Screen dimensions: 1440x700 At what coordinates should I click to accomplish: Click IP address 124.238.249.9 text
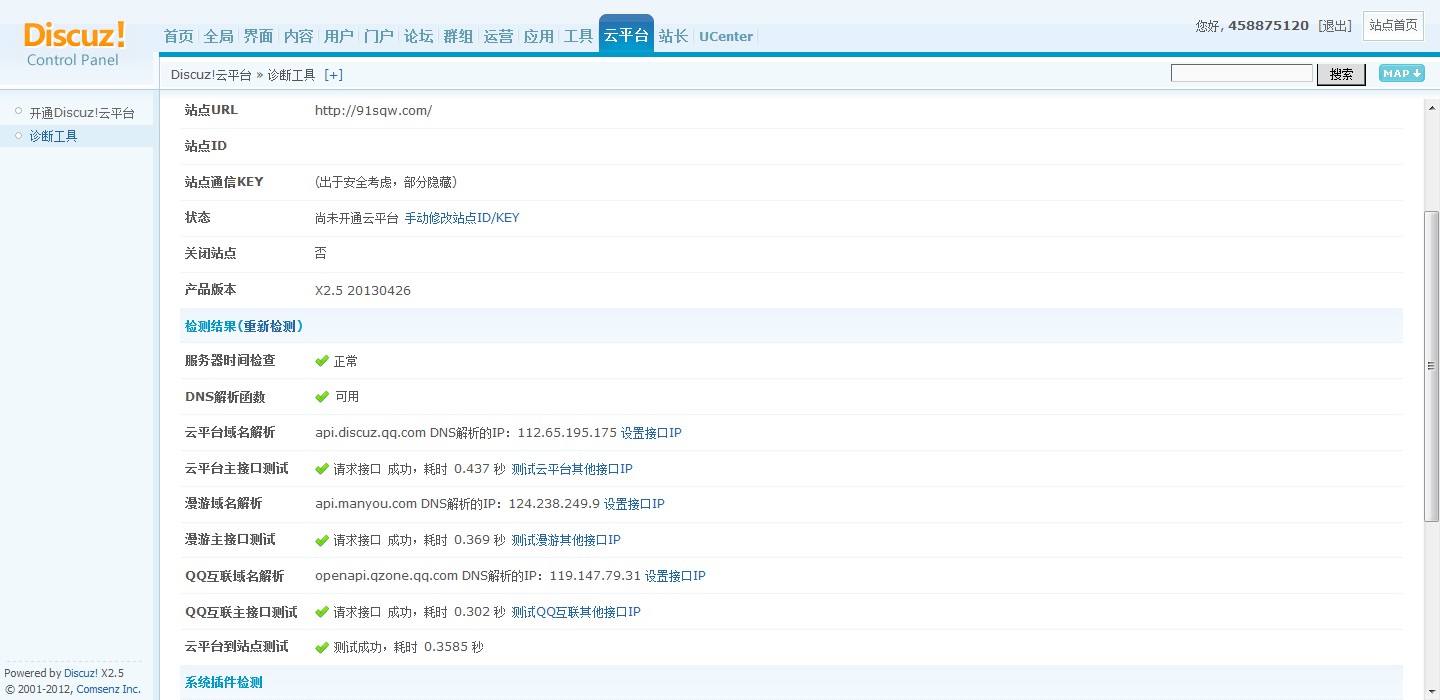(554, 504)
